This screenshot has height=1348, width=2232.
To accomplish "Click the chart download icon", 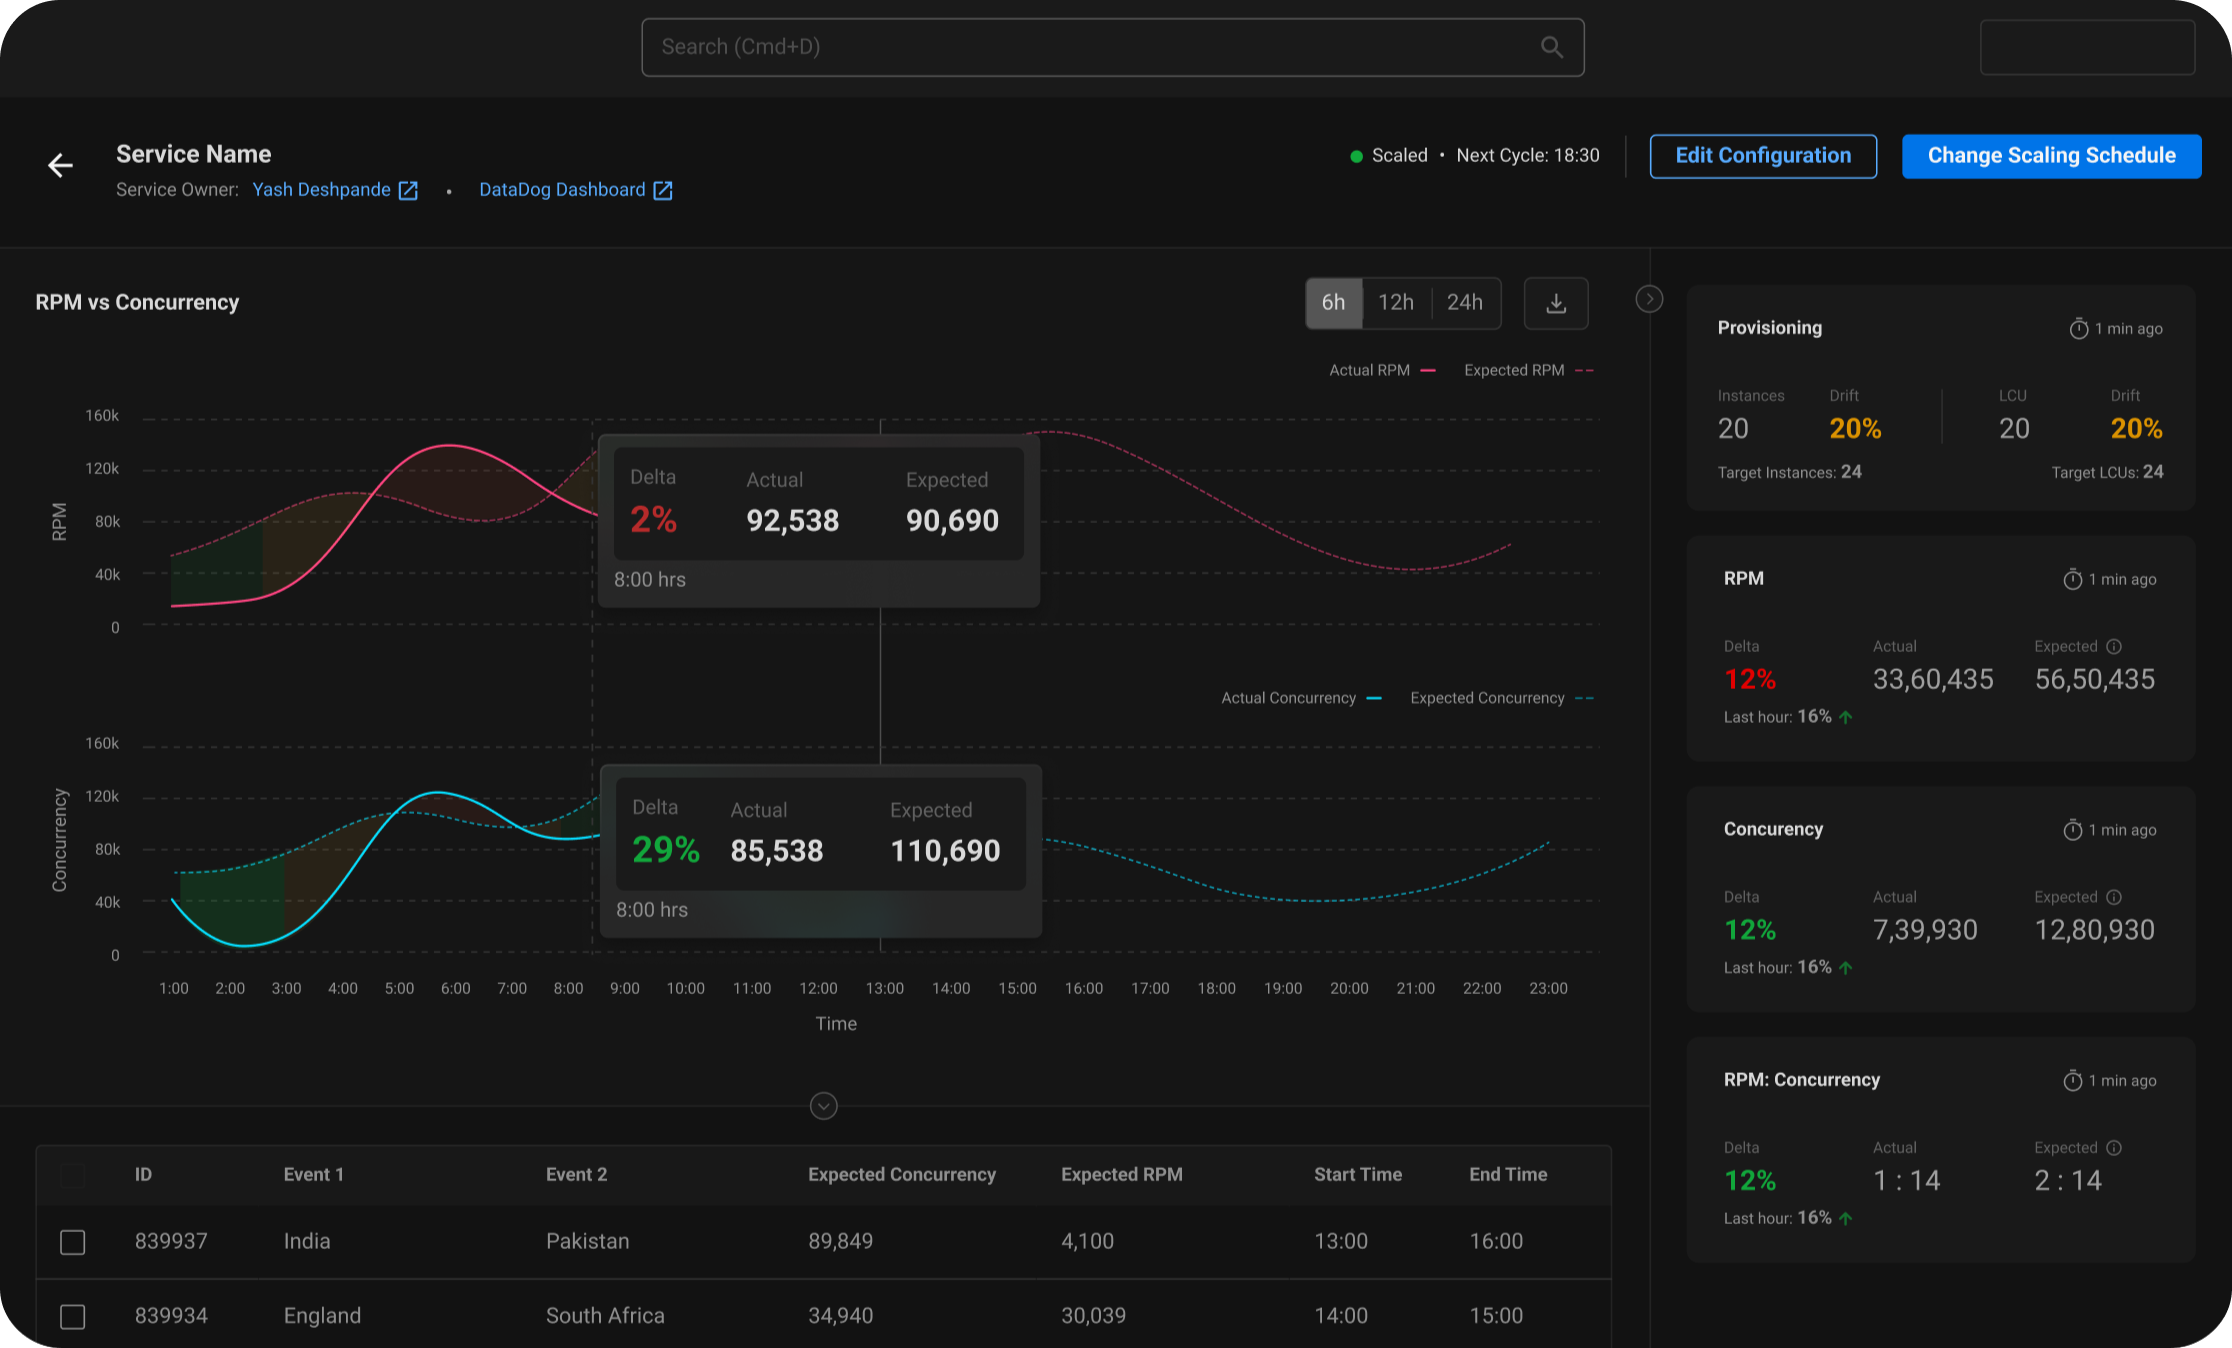I will tap(1556, 303).
